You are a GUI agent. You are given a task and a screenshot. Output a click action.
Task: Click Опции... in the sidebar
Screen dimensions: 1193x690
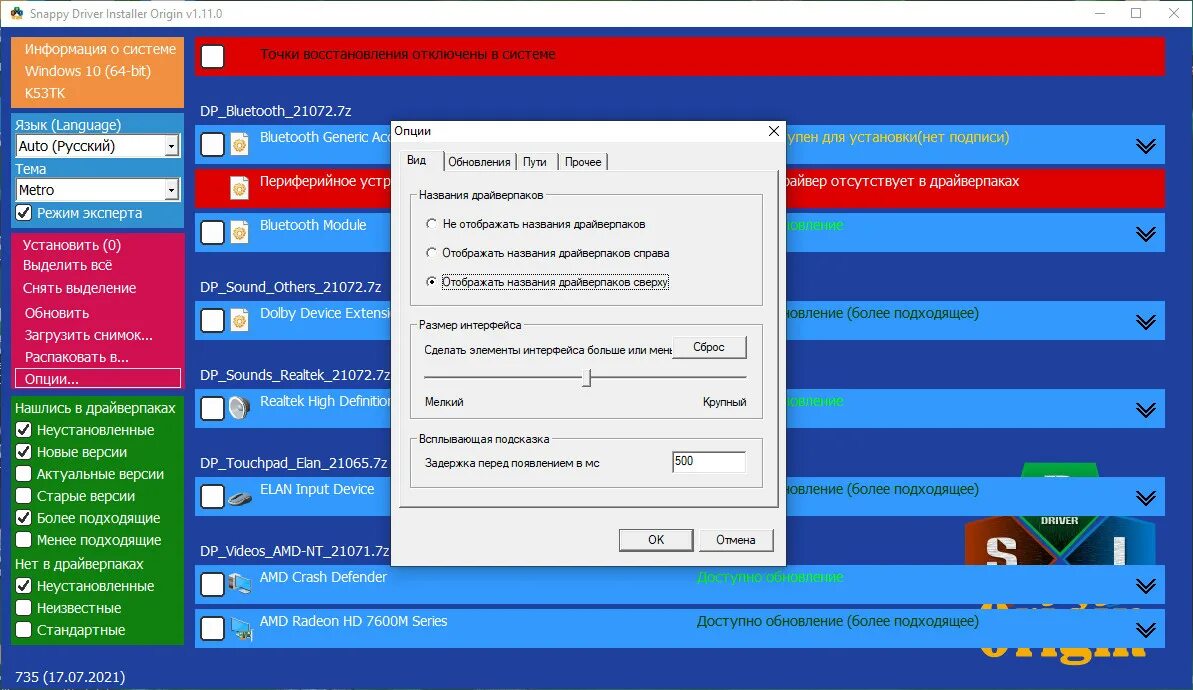[97, 378]
